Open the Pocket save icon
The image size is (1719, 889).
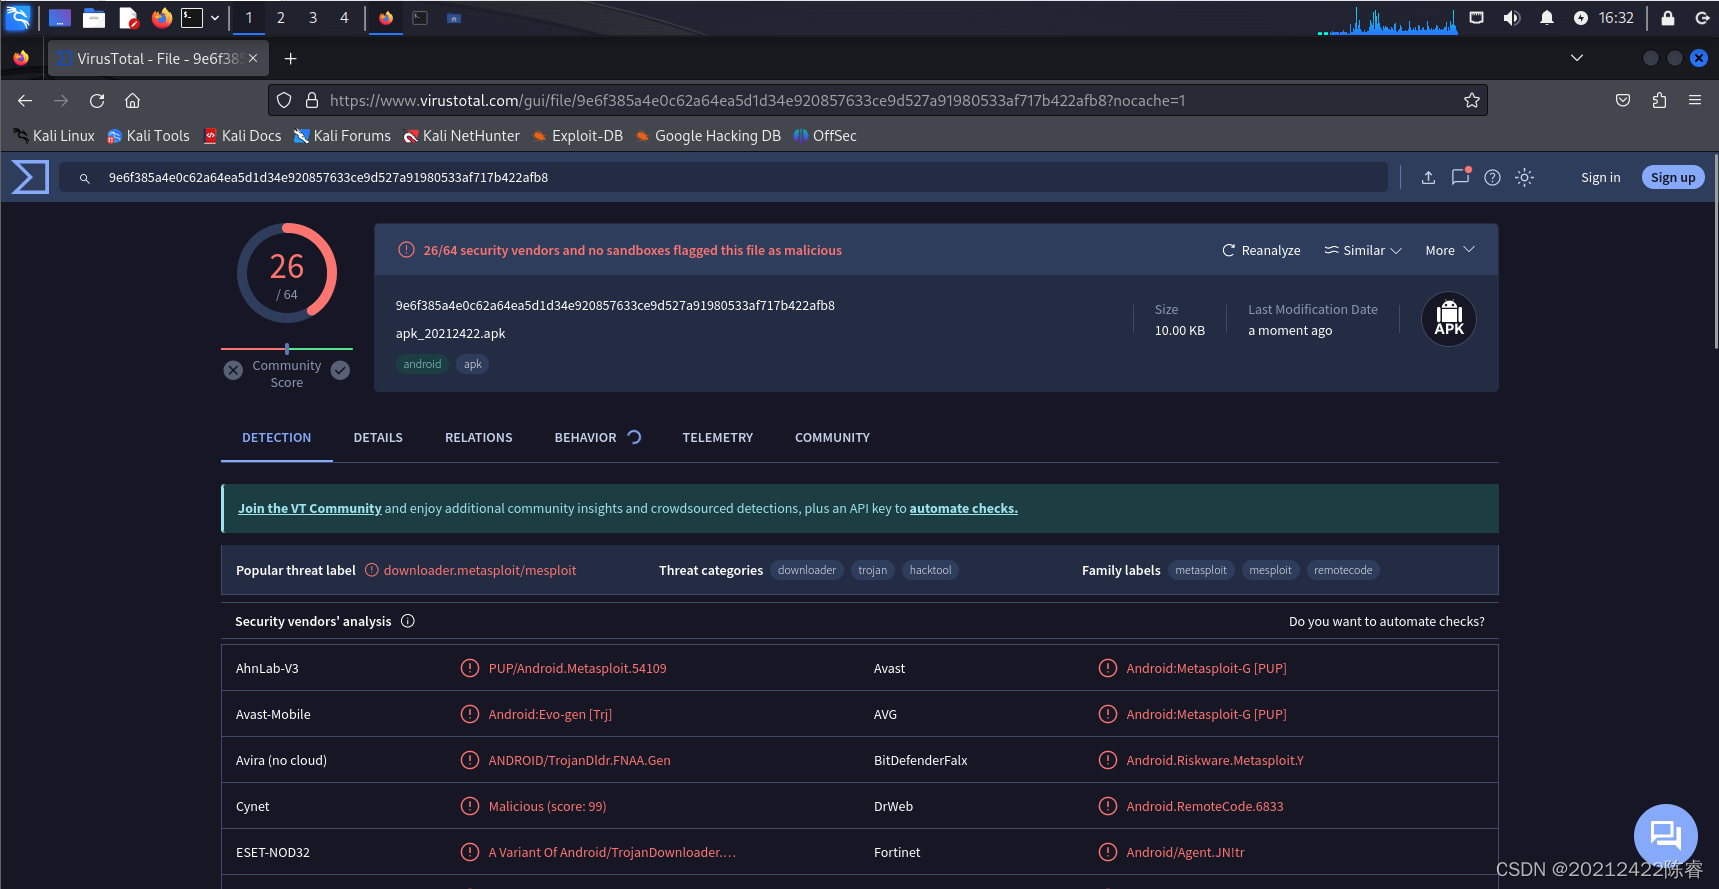[x=1623, y=100]
